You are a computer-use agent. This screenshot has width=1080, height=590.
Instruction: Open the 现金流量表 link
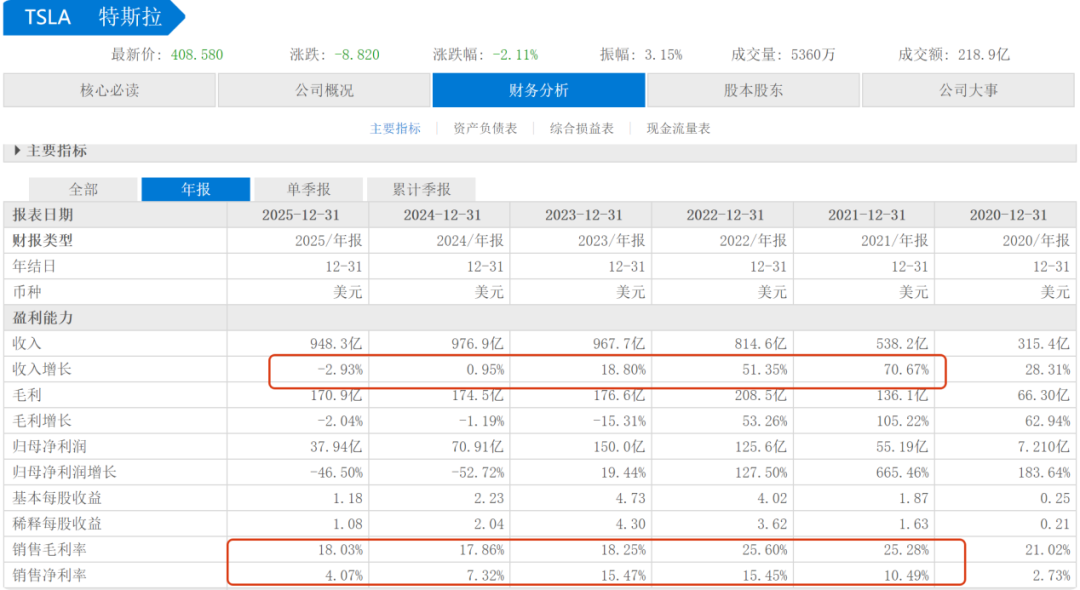pos(678,128)
